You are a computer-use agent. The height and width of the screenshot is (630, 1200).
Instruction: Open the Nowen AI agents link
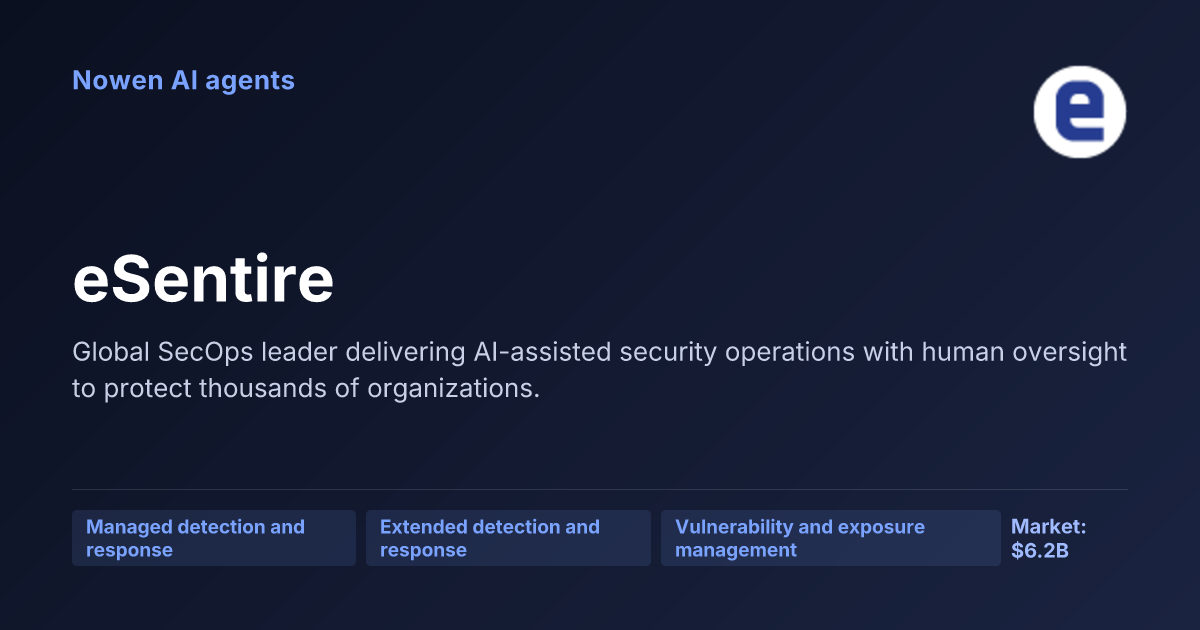(183, 80)
